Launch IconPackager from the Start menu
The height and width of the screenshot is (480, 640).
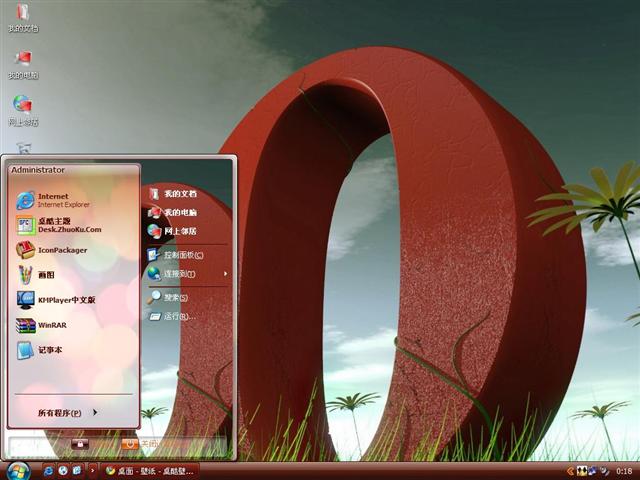click(x=73, y=250)
